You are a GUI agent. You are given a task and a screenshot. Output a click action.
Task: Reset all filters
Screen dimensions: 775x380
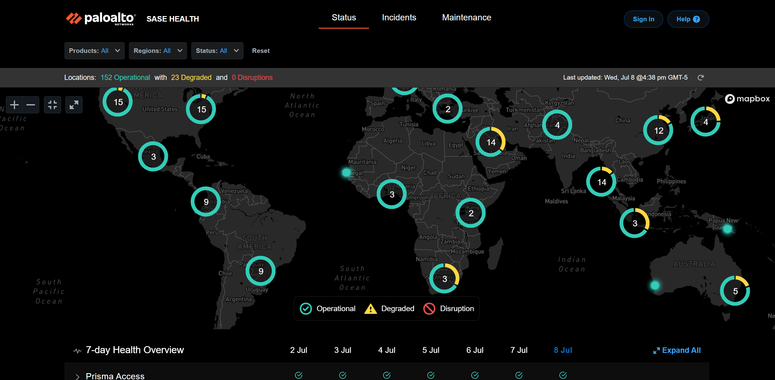coord(261,50)
